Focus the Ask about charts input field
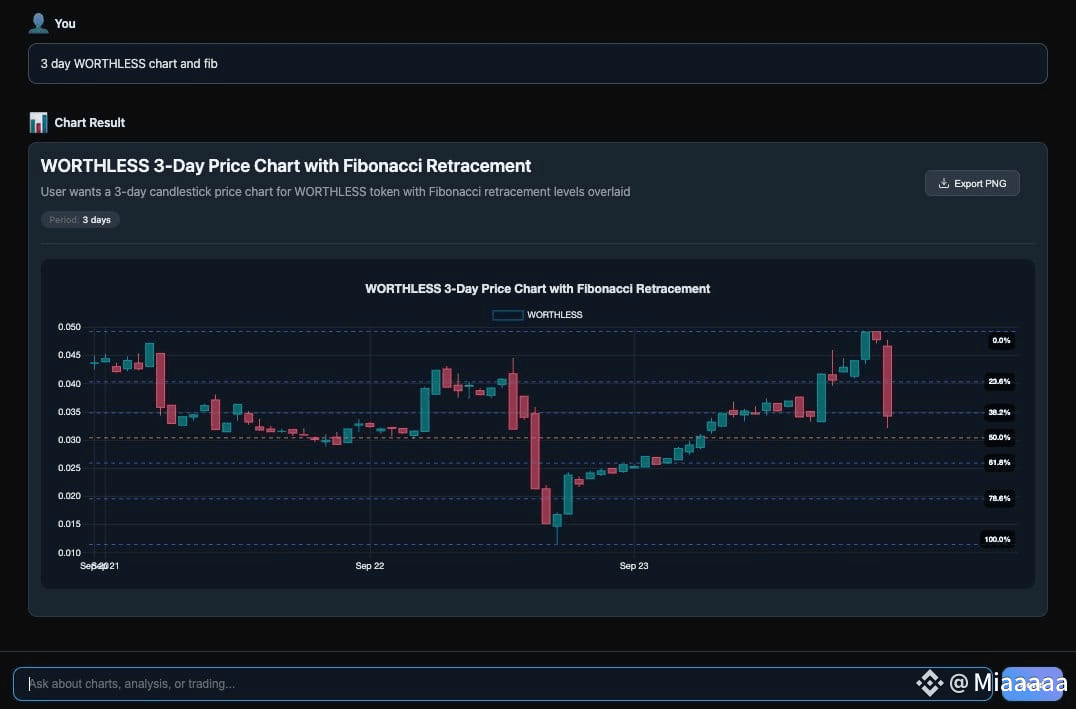The image size is (1076, 709). (x=502, y=684)
